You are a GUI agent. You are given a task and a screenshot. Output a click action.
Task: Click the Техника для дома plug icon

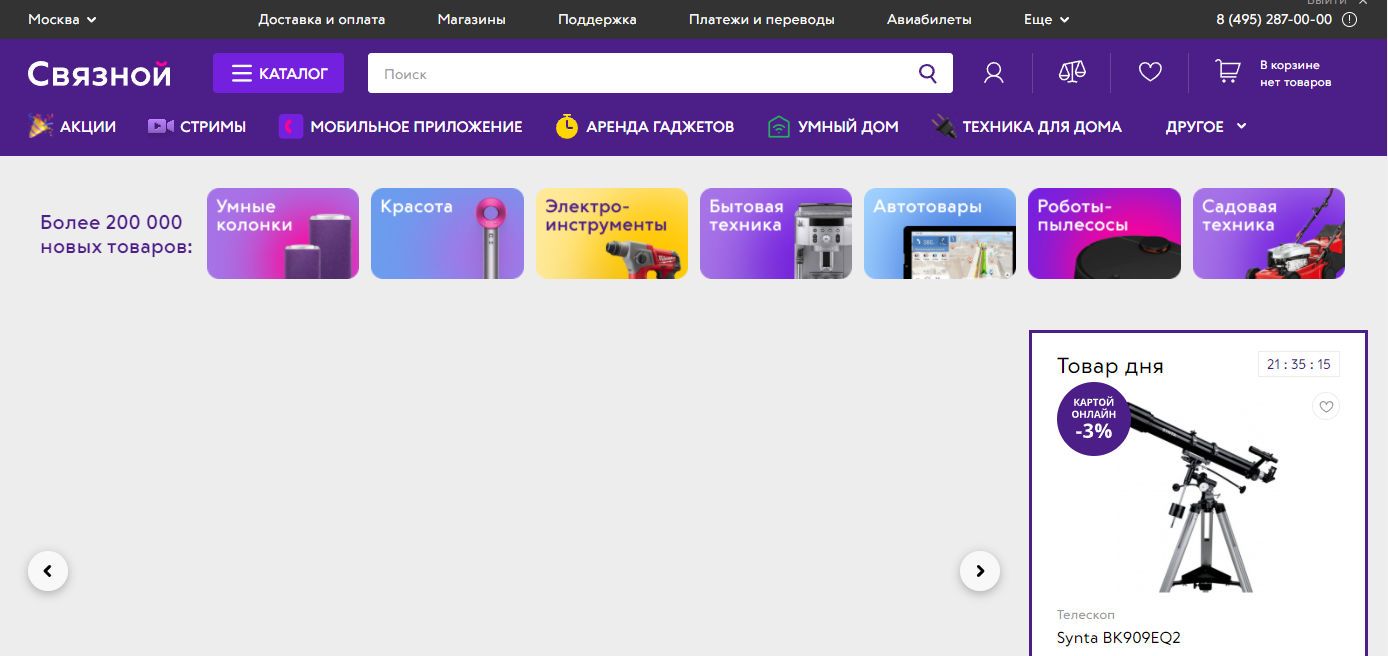tap(943, 126)
